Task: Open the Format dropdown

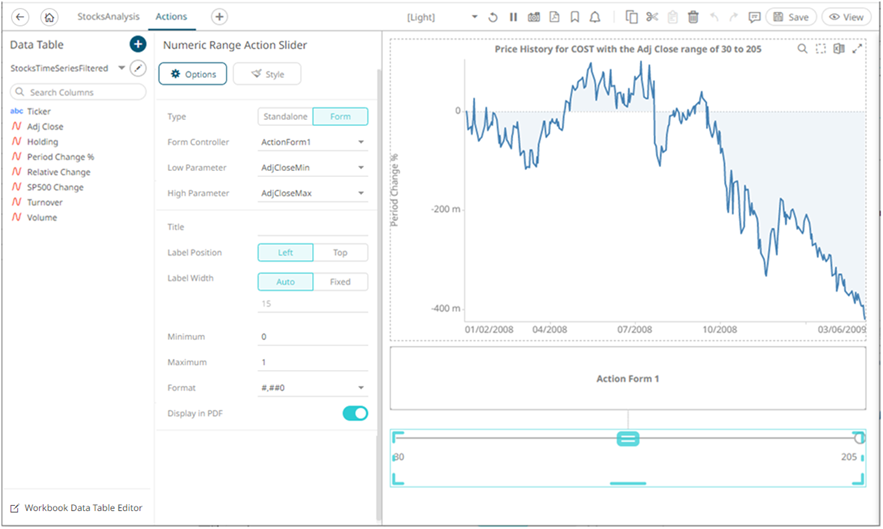Action: click(312, 388)
